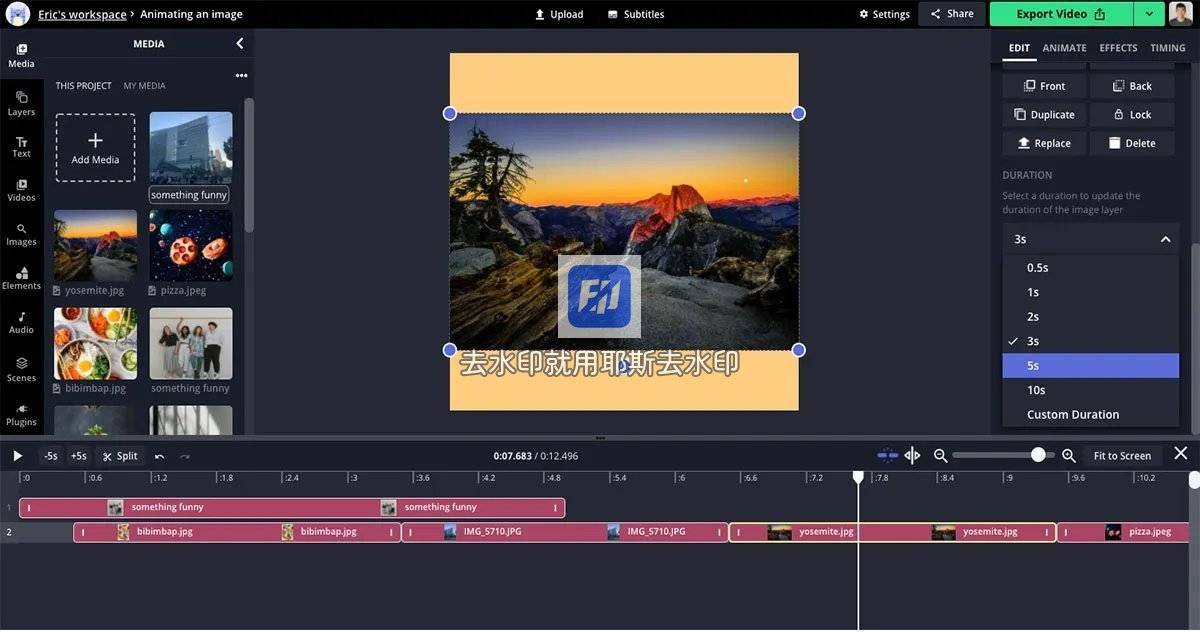
Task: Open the Plugins sidebar panel
Action: pyautogui.click(x=21, y=414)
